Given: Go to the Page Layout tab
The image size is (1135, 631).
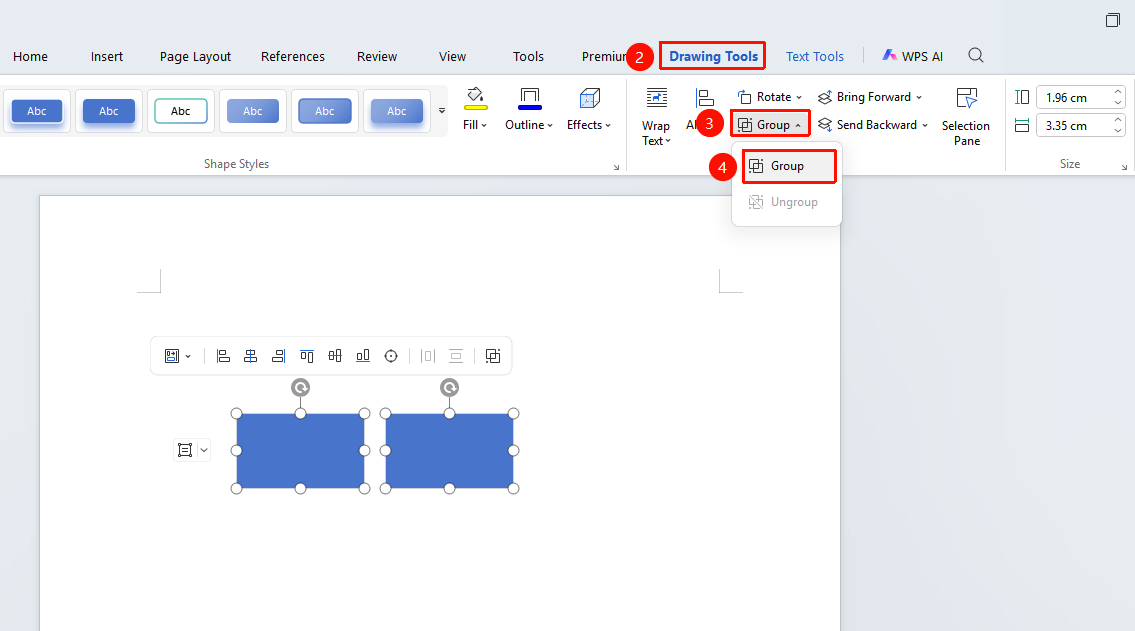Looking at the screenshot, I should pyautogui.click(x=195, y=56).
